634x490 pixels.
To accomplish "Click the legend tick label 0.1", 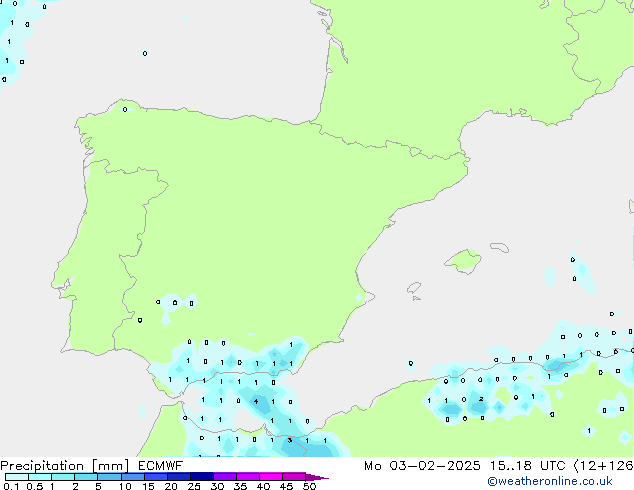I will 10,486.
